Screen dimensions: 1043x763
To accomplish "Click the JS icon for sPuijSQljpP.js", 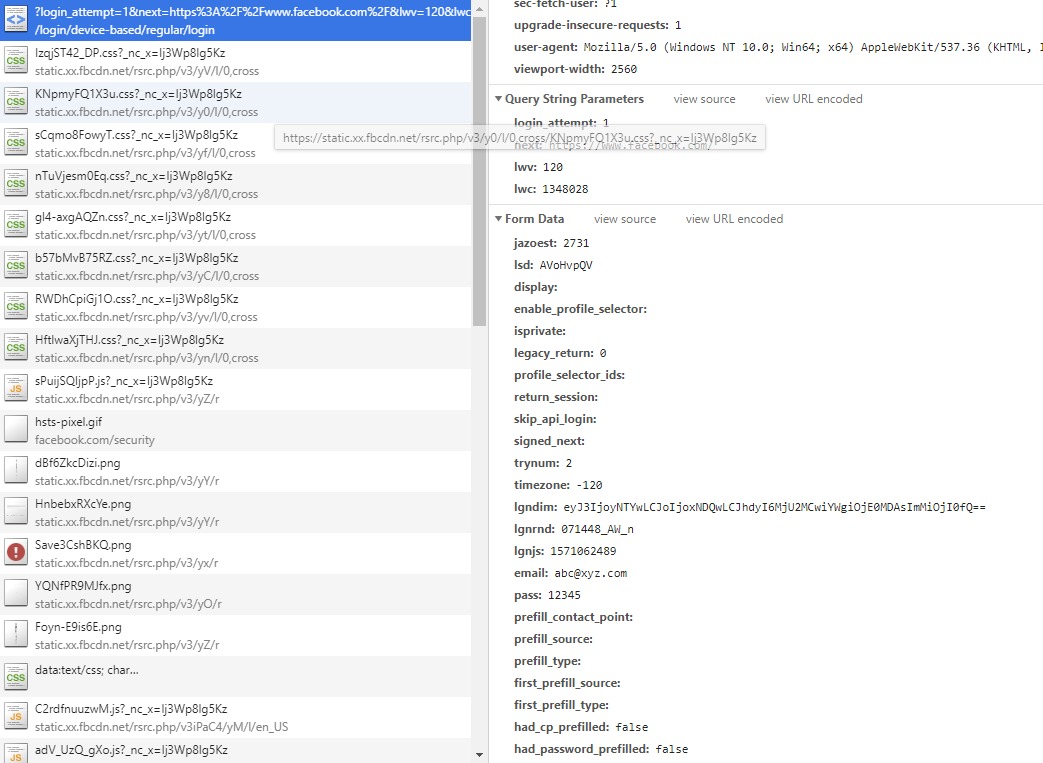I will coord(16,389).
